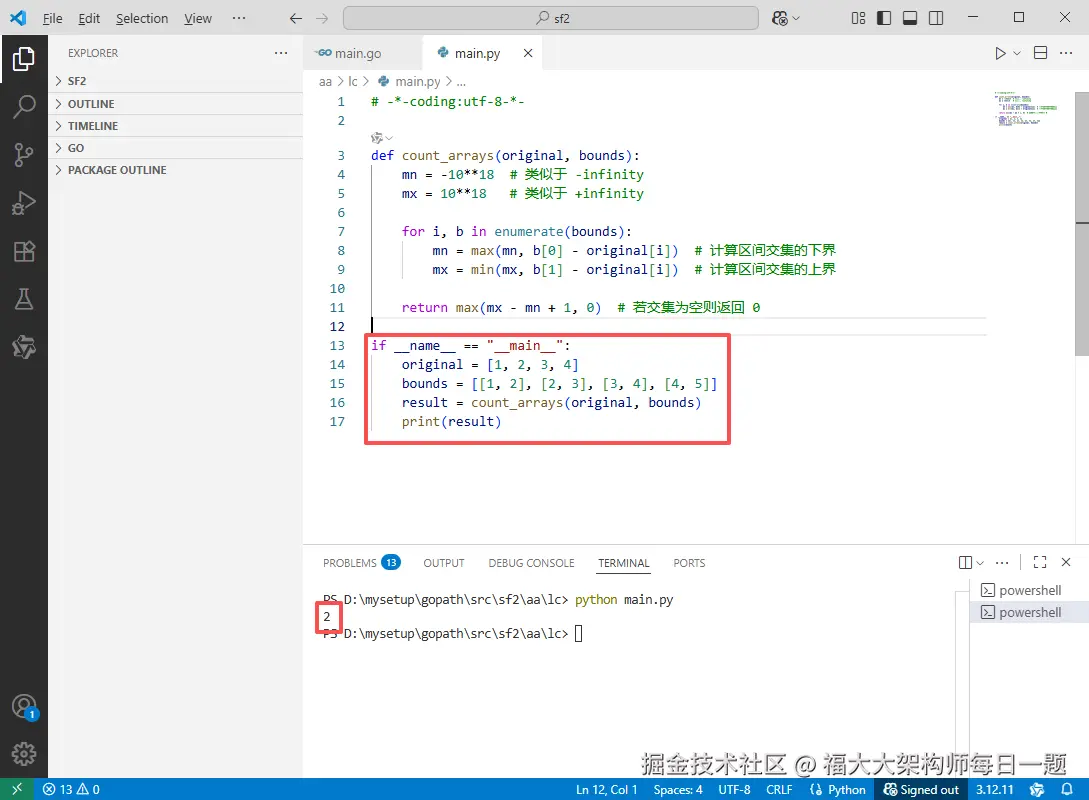This screenshot has height=800, width=1089.
Task: Expand the OUTLINE section
Action: click(176, 103)
